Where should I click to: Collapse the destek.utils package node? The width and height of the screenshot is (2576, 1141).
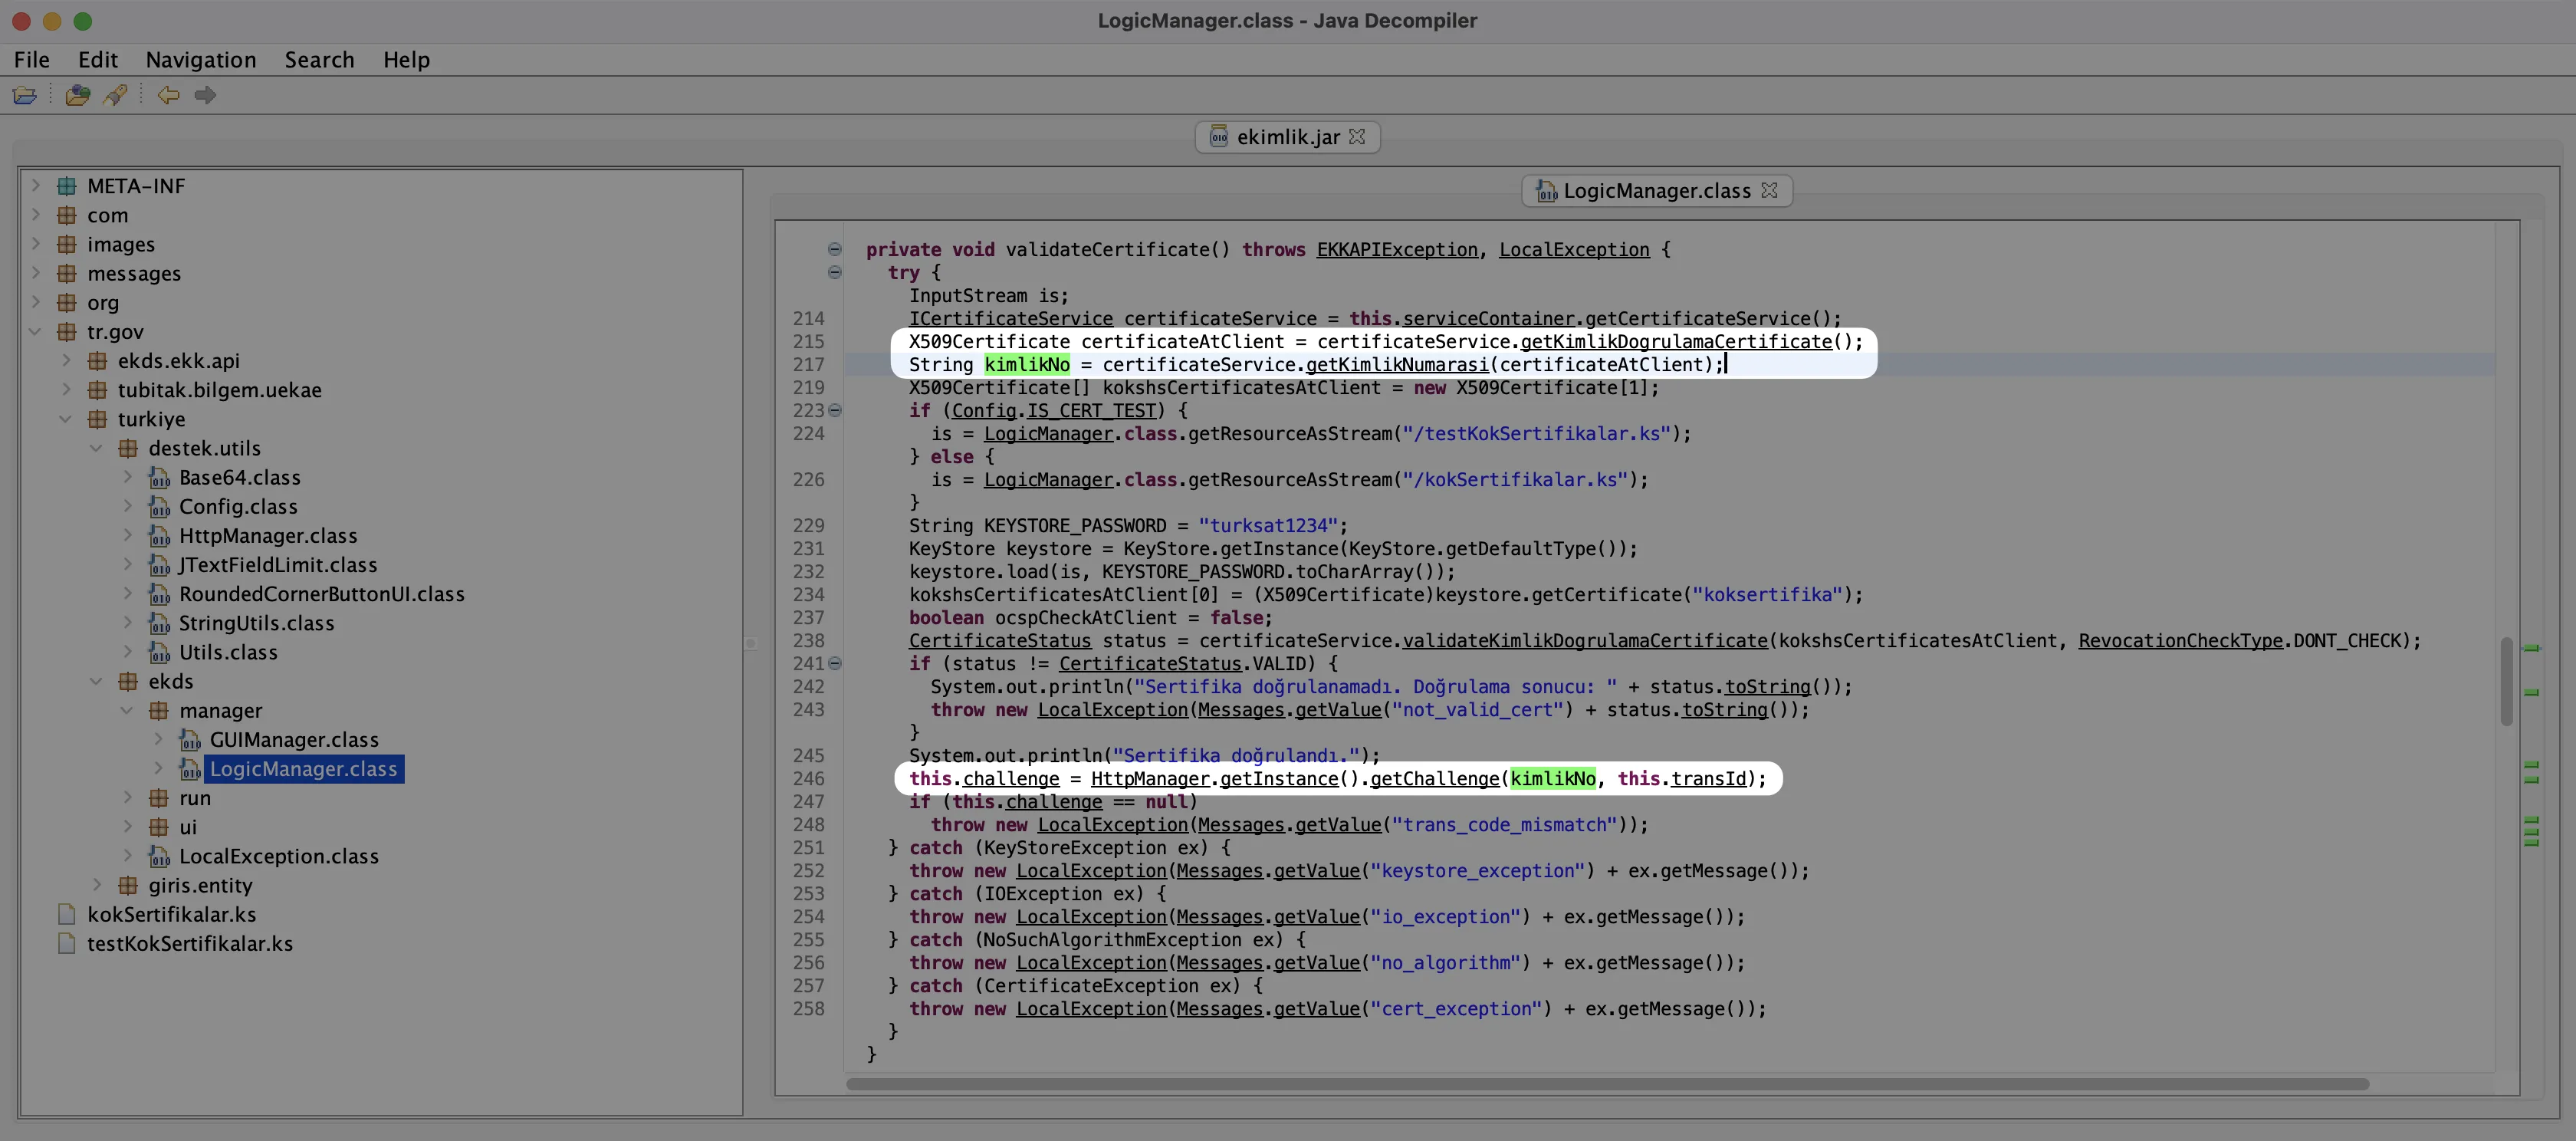tap(97, 448)
